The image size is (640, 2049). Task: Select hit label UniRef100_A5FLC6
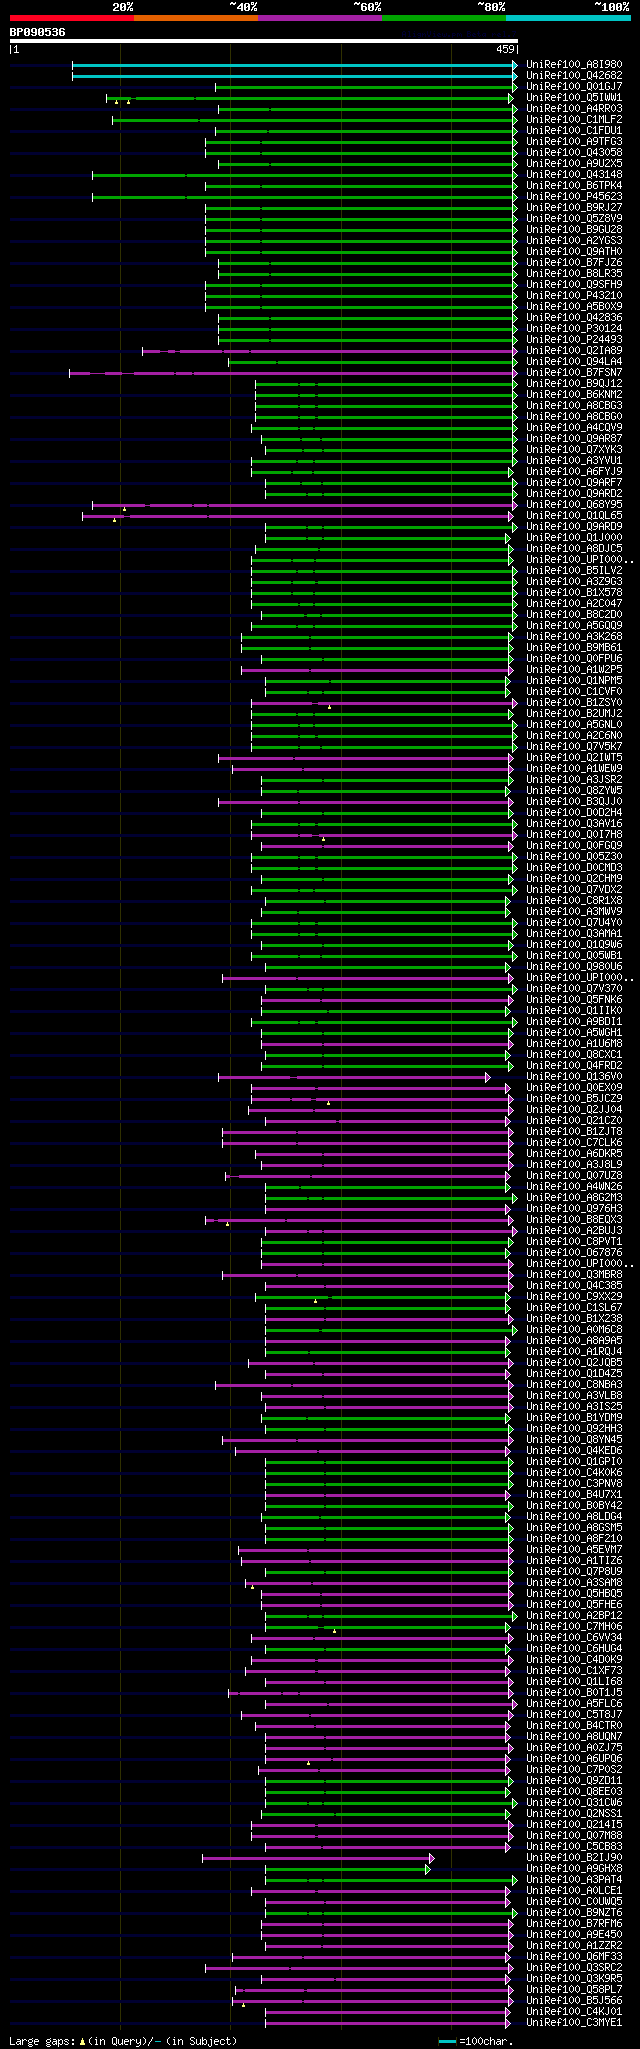[x=574, y=1703]
